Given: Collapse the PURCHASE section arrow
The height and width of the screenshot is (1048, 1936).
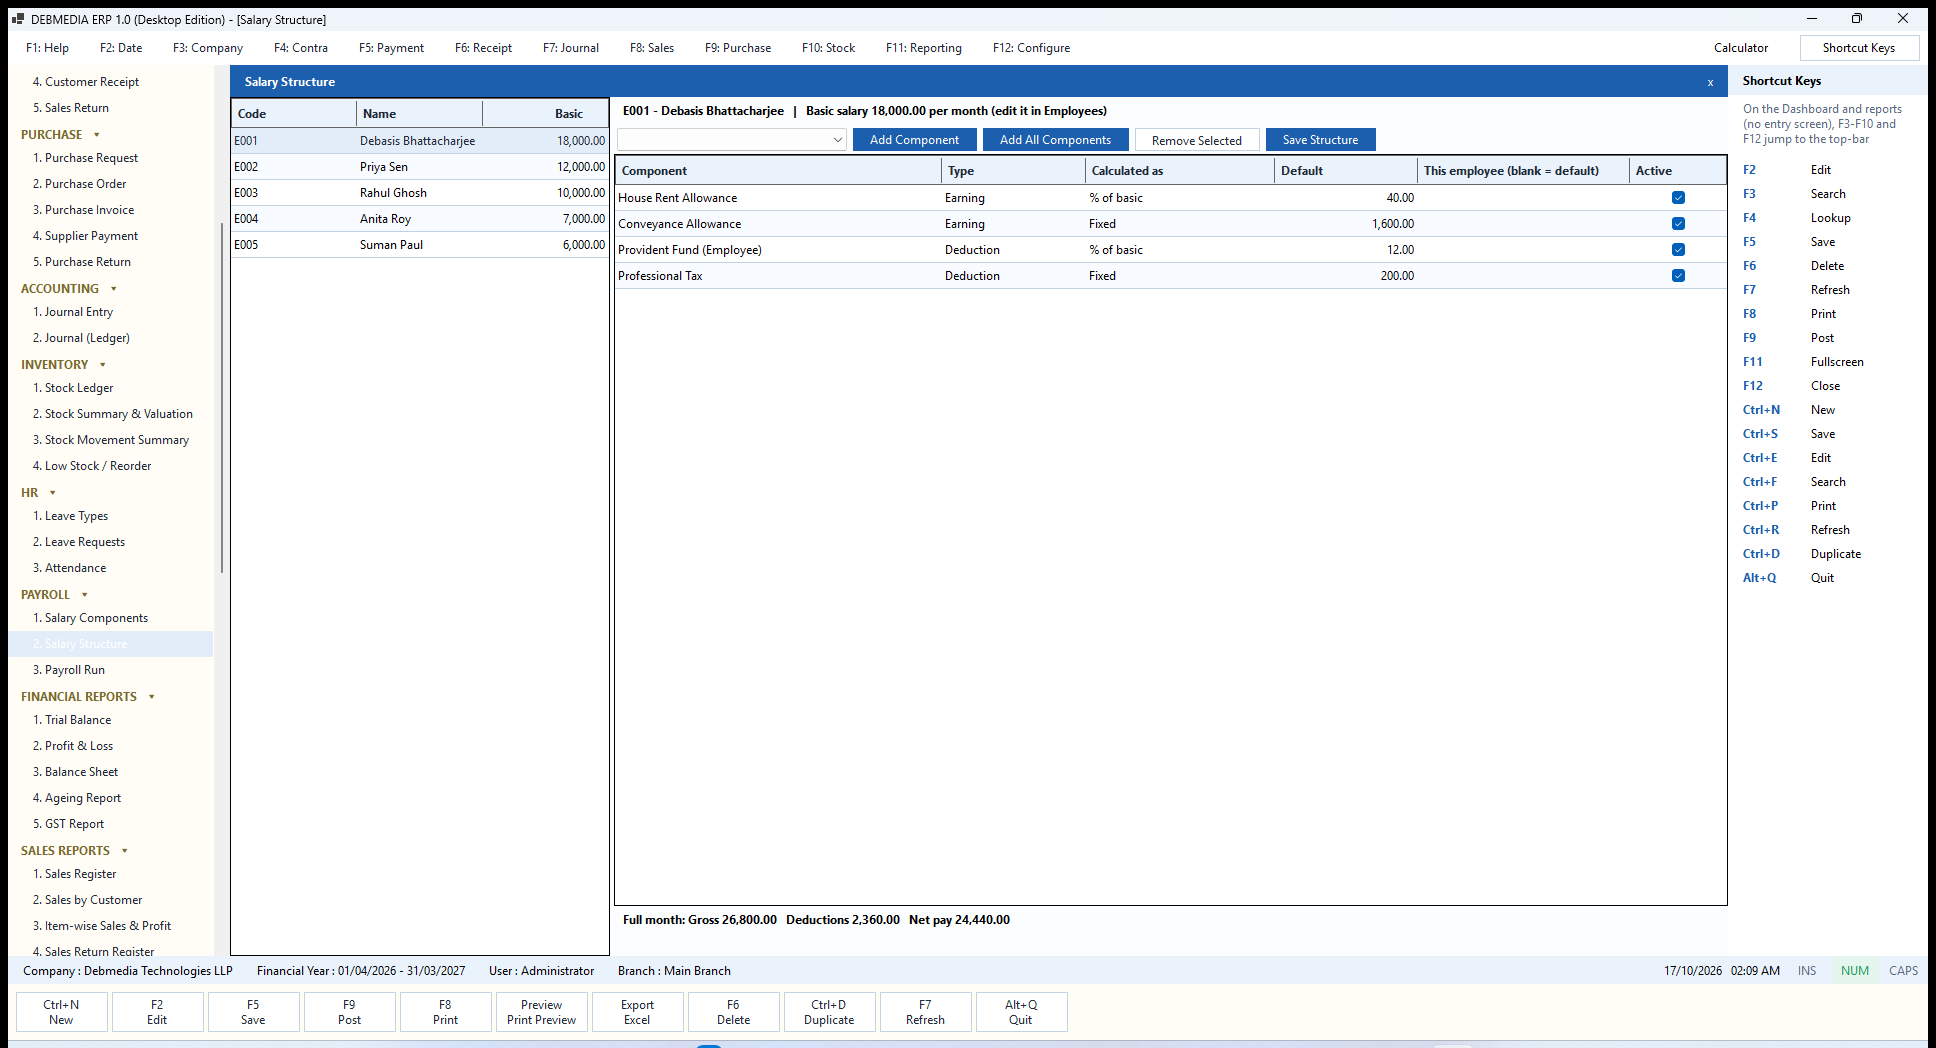Looking at the screenshot, I should coord(97,135).
